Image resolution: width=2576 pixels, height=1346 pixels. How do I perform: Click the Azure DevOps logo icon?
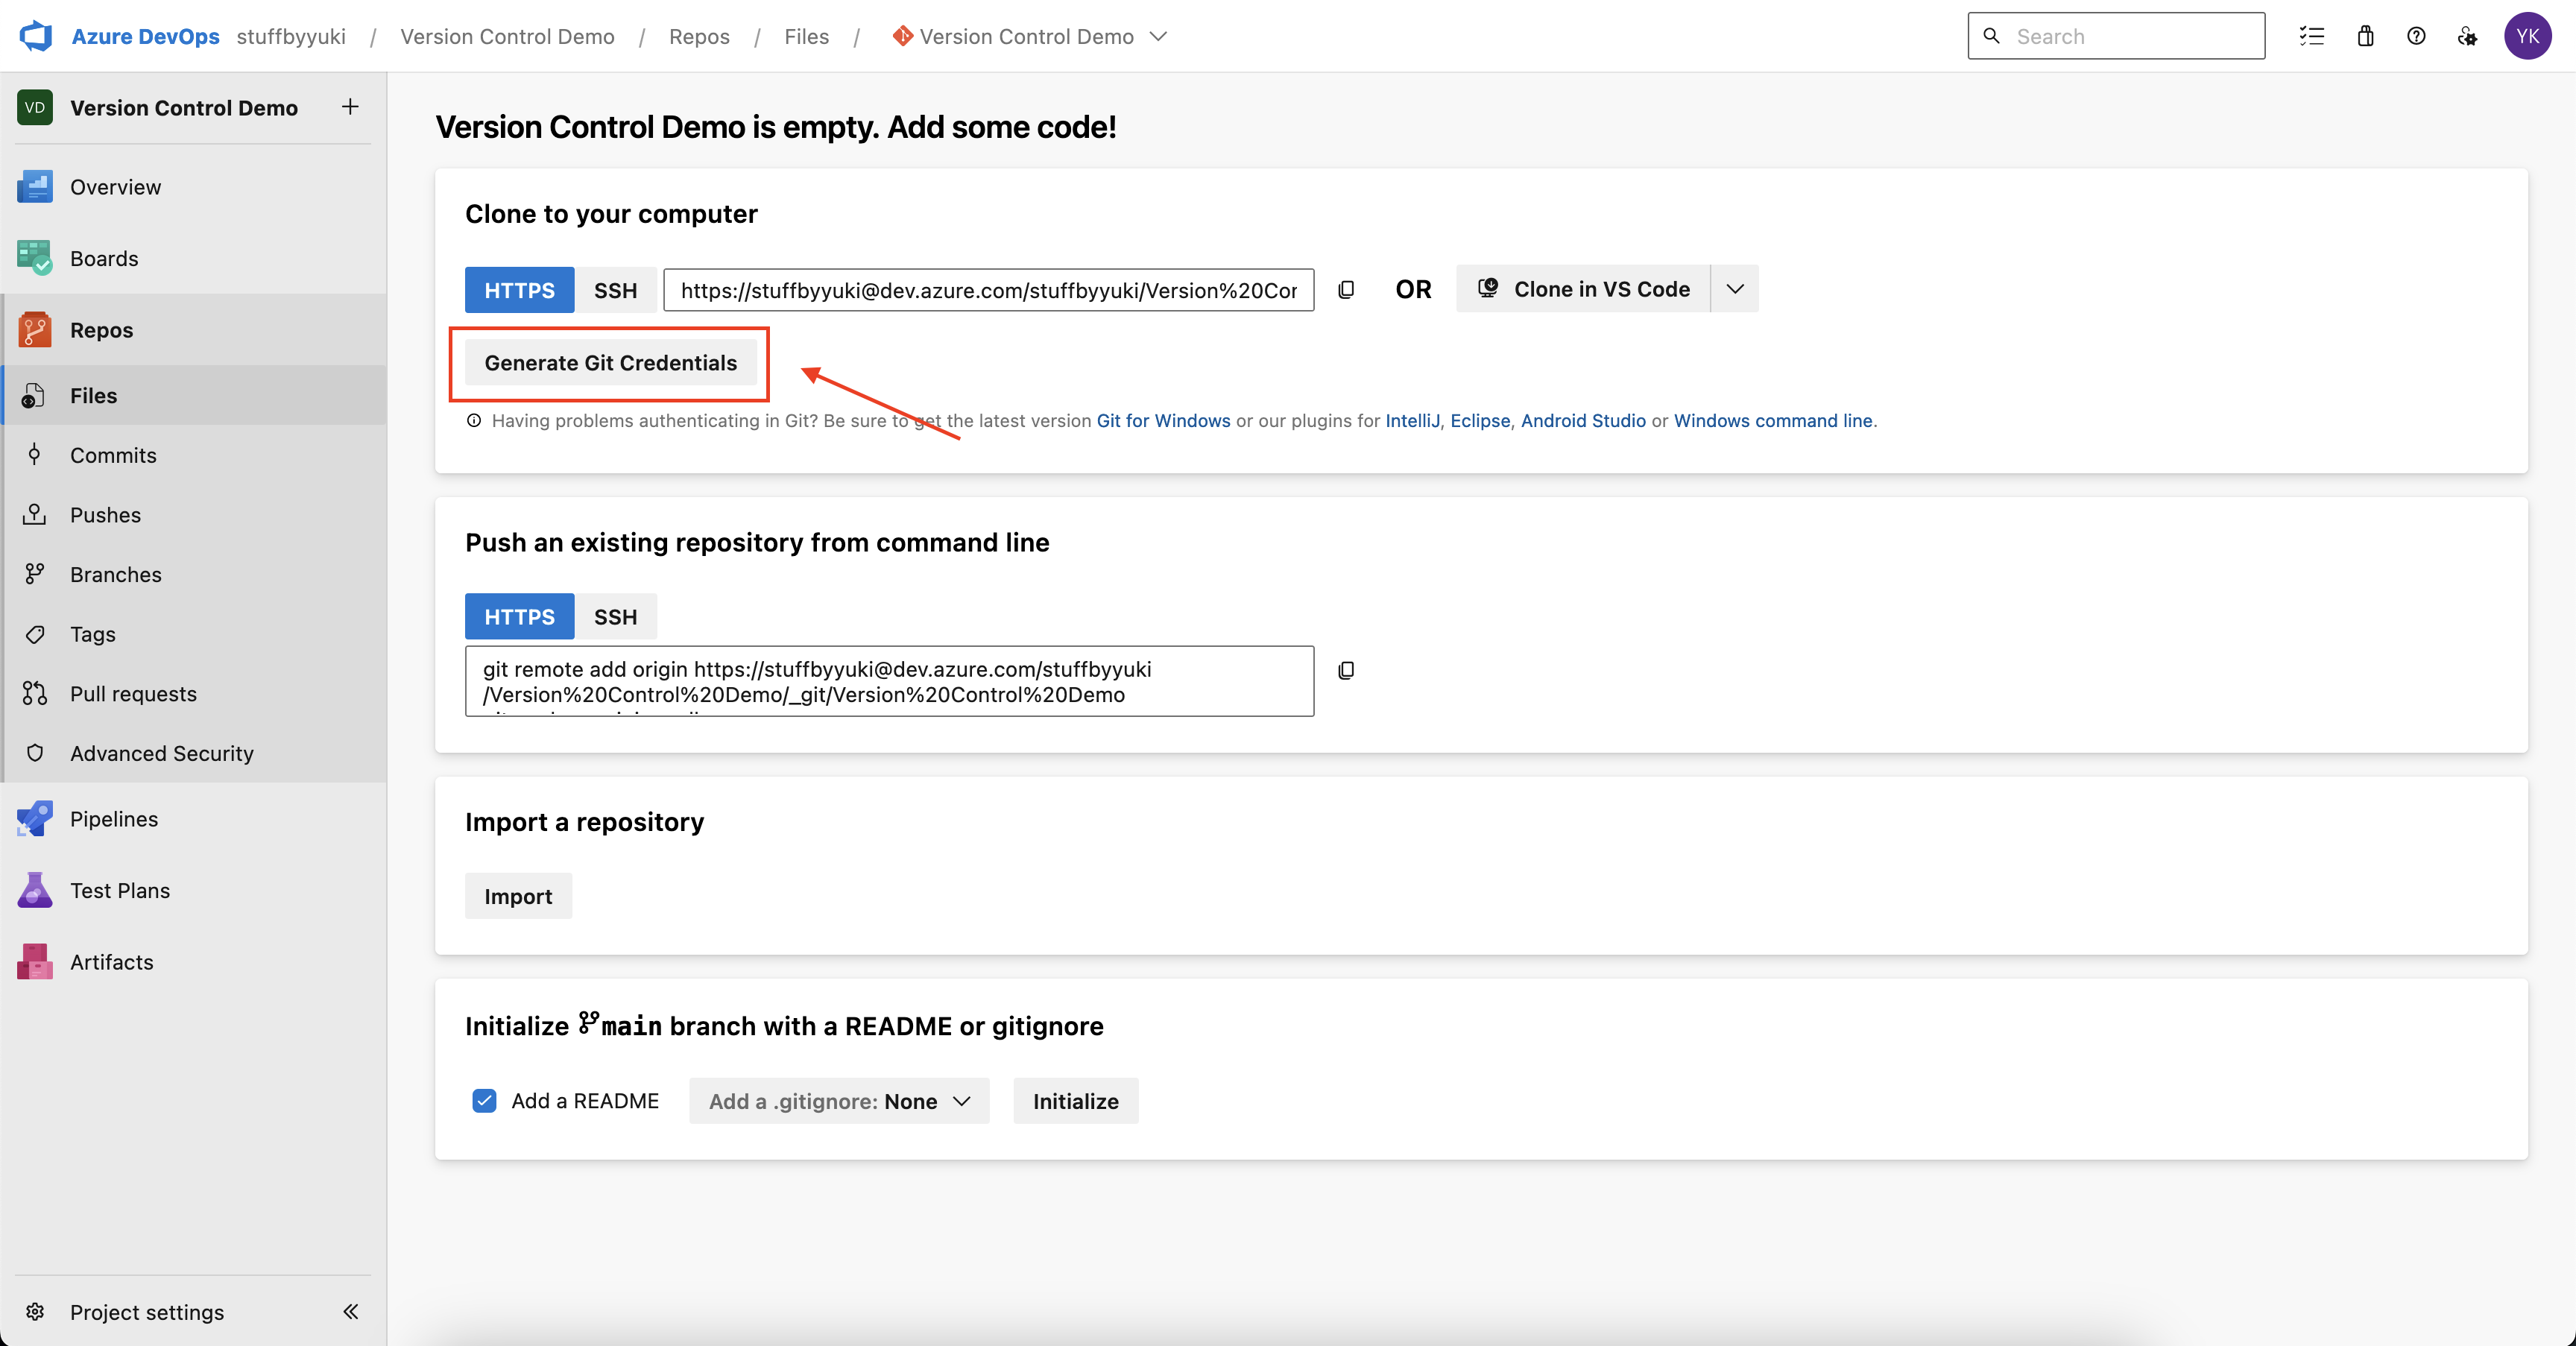(35, 36)
